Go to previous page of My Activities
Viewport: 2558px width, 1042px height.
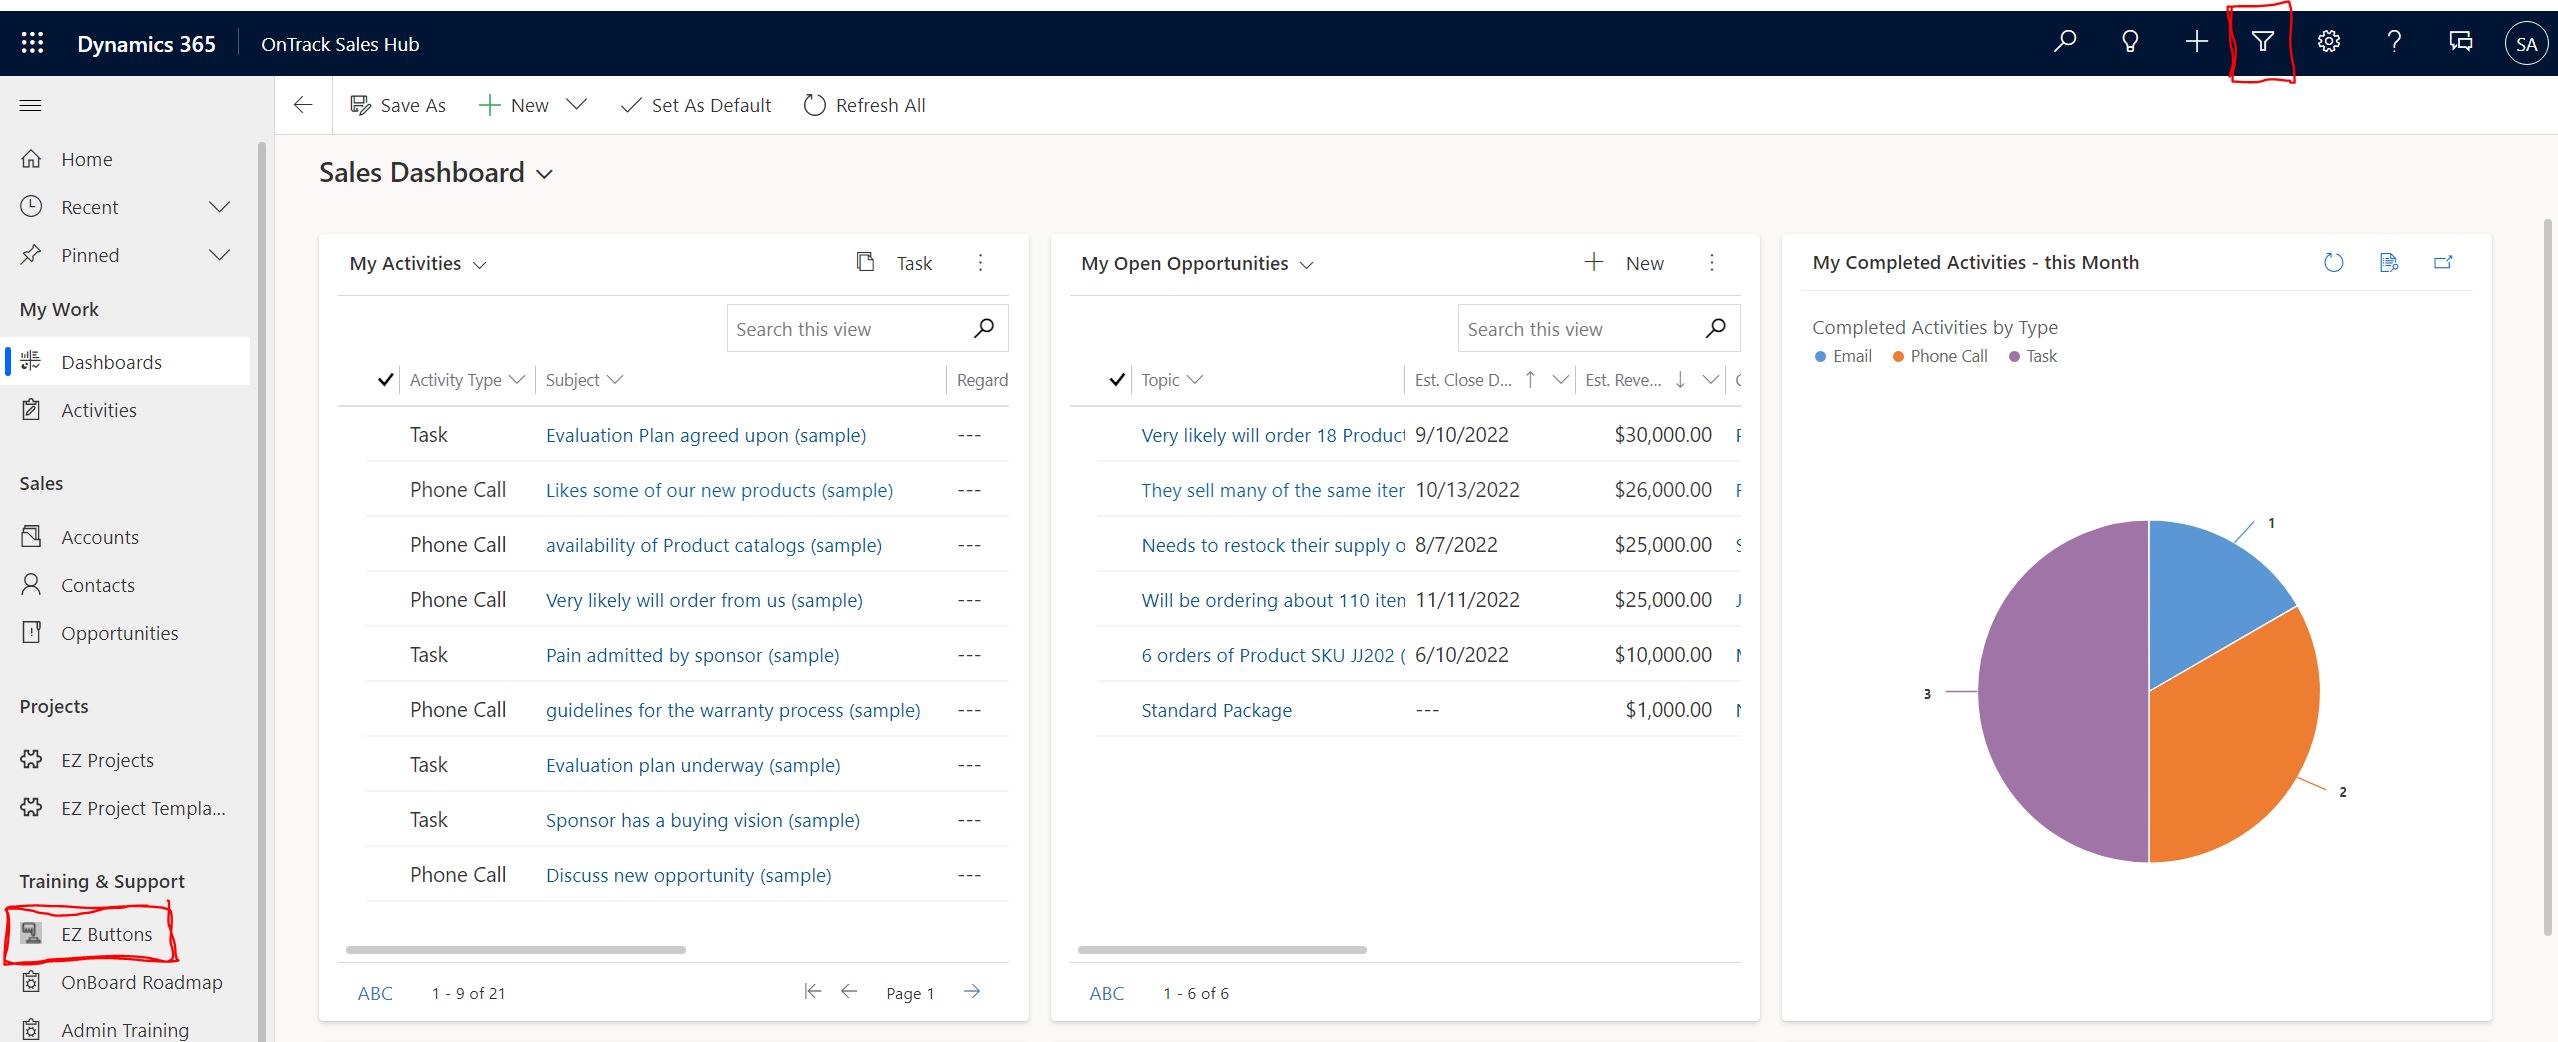[849, 992]
